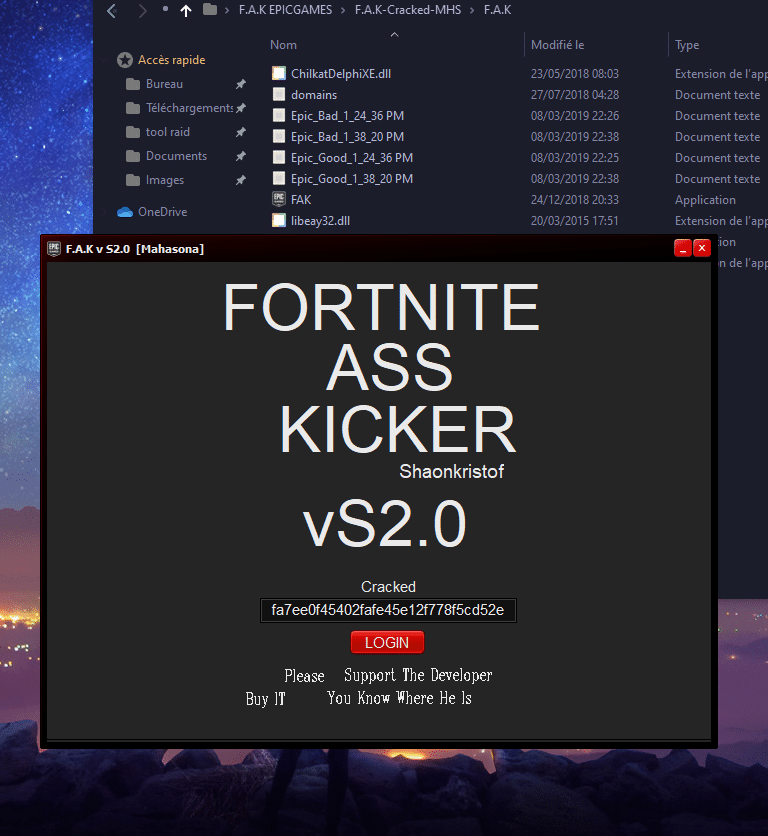768x836 pixels.
Task: Go forward in File Explorer
Action: pos(142,11)
